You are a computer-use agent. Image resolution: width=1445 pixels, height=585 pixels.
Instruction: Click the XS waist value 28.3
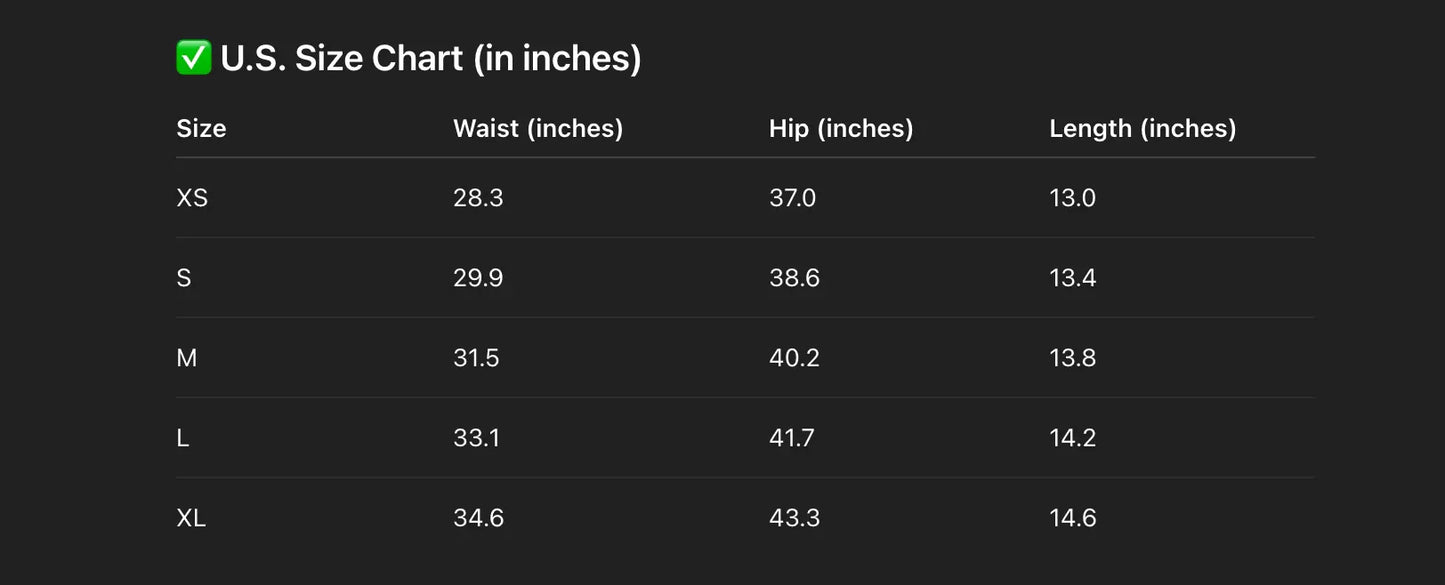click(478, 198)
